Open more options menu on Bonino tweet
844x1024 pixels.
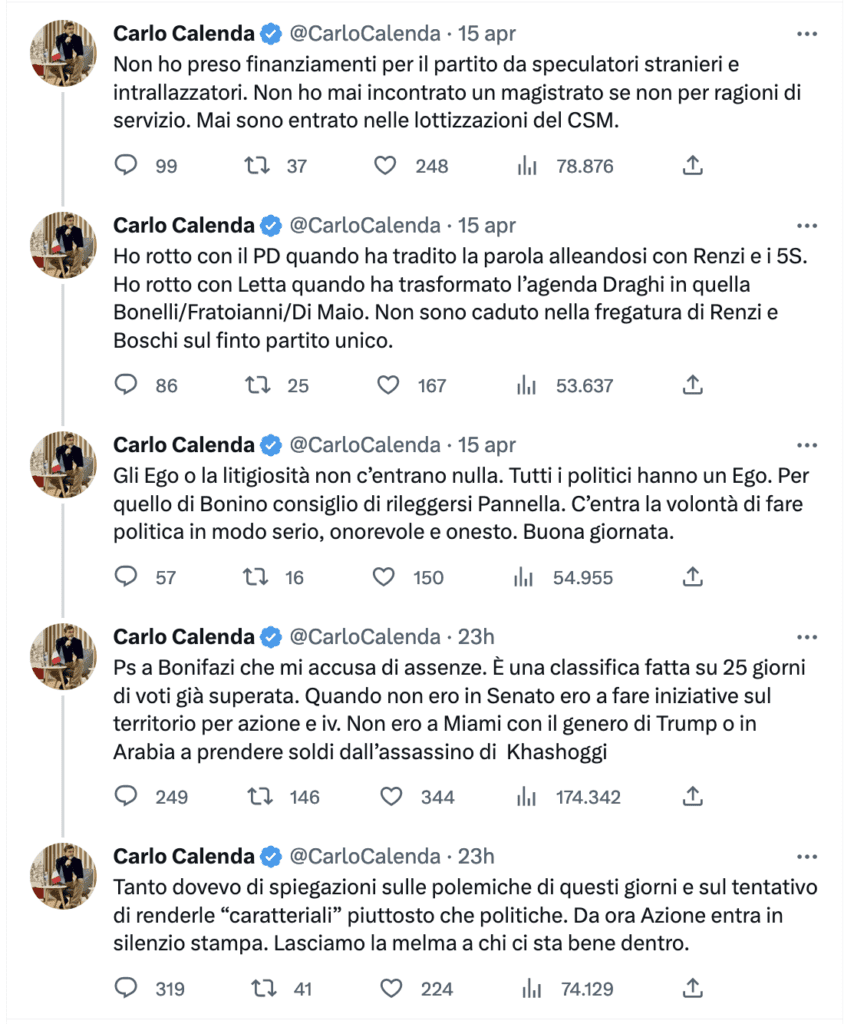[807, 445]
